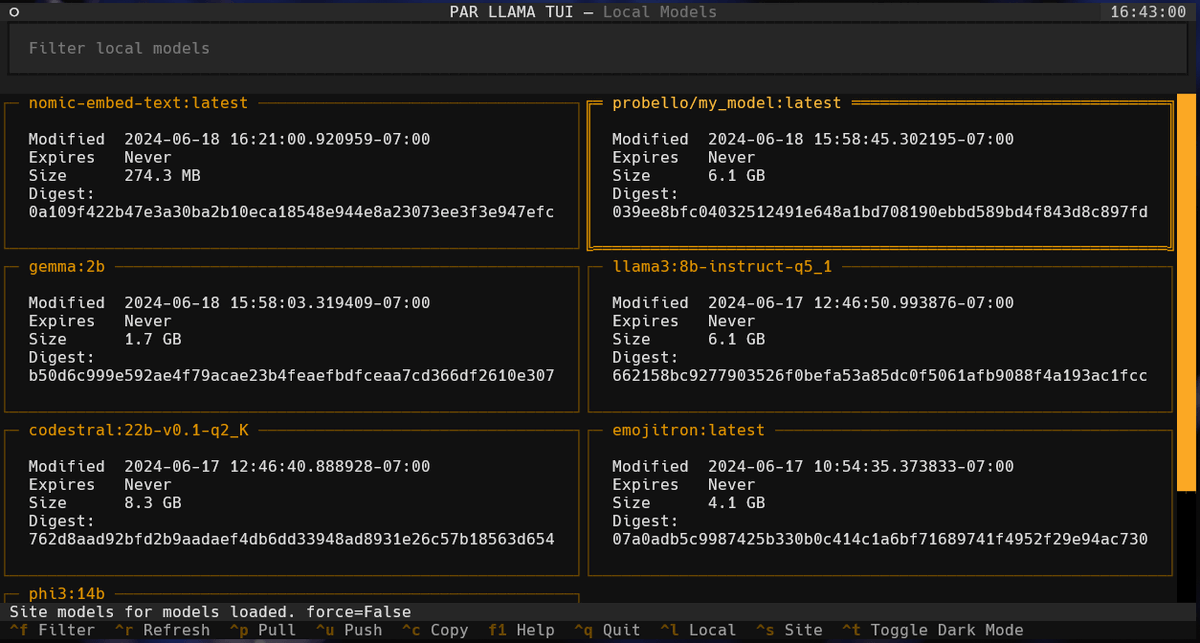Screen dimensions: 1200x643
Task: Click the 4.1 GB size value
Action: 737,503
